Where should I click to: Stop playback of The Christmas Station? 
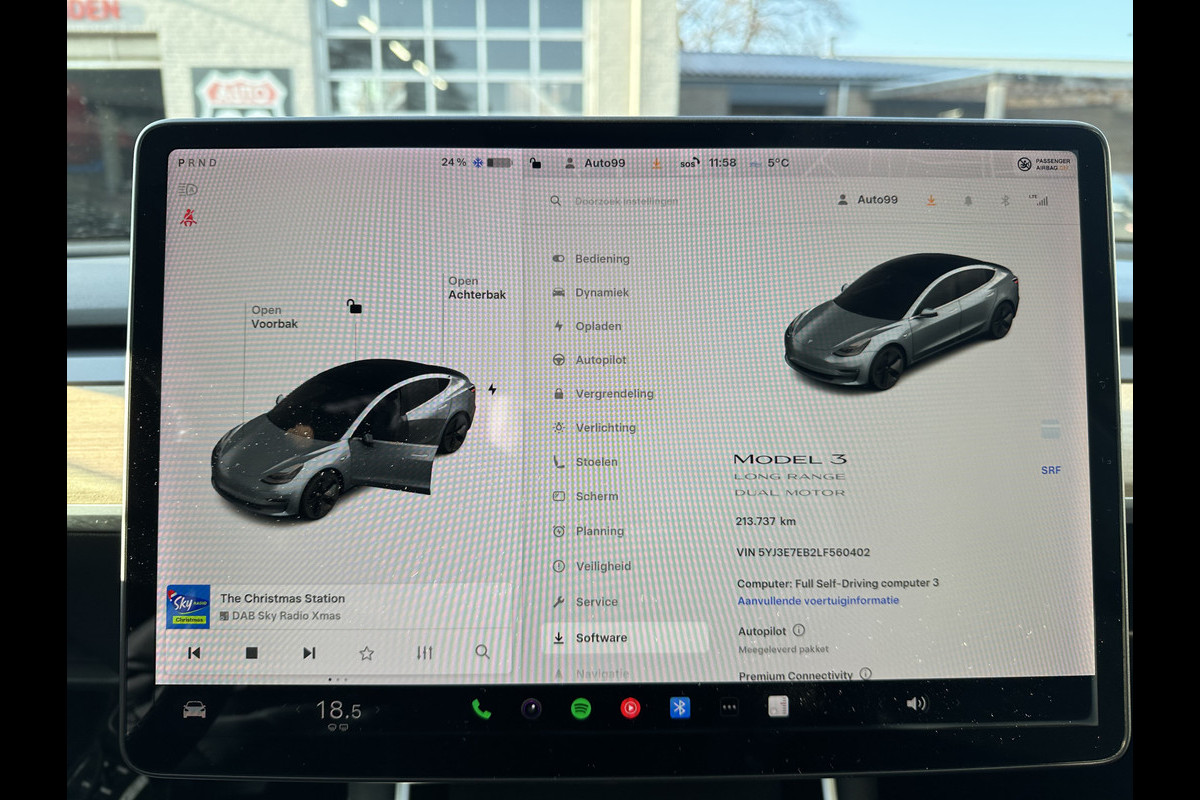pyautogui.click(x=252, y=653)
